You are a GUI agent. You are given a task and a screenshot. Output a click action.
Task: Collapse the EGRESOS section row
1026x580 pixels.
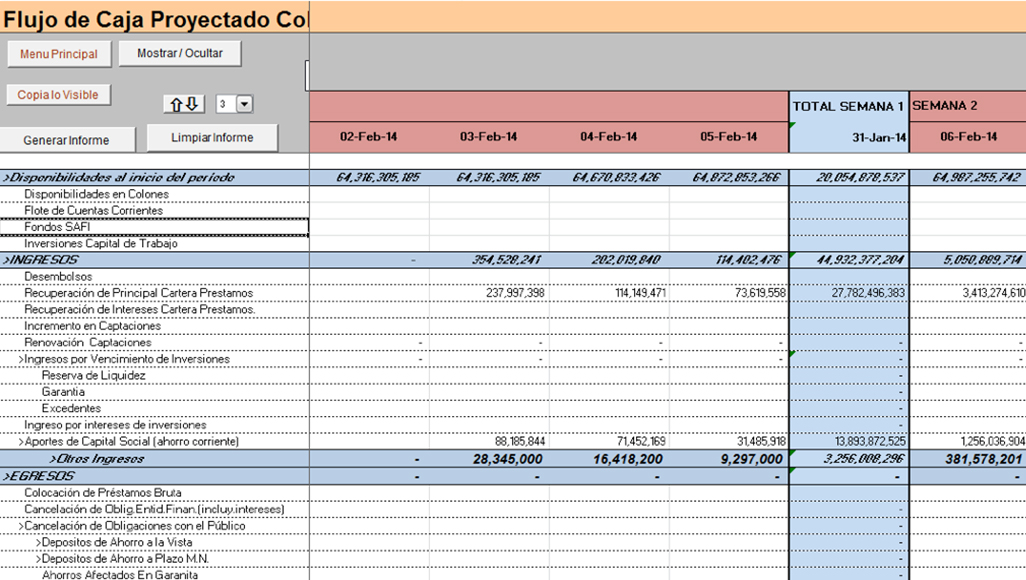[x=154, y=476]
